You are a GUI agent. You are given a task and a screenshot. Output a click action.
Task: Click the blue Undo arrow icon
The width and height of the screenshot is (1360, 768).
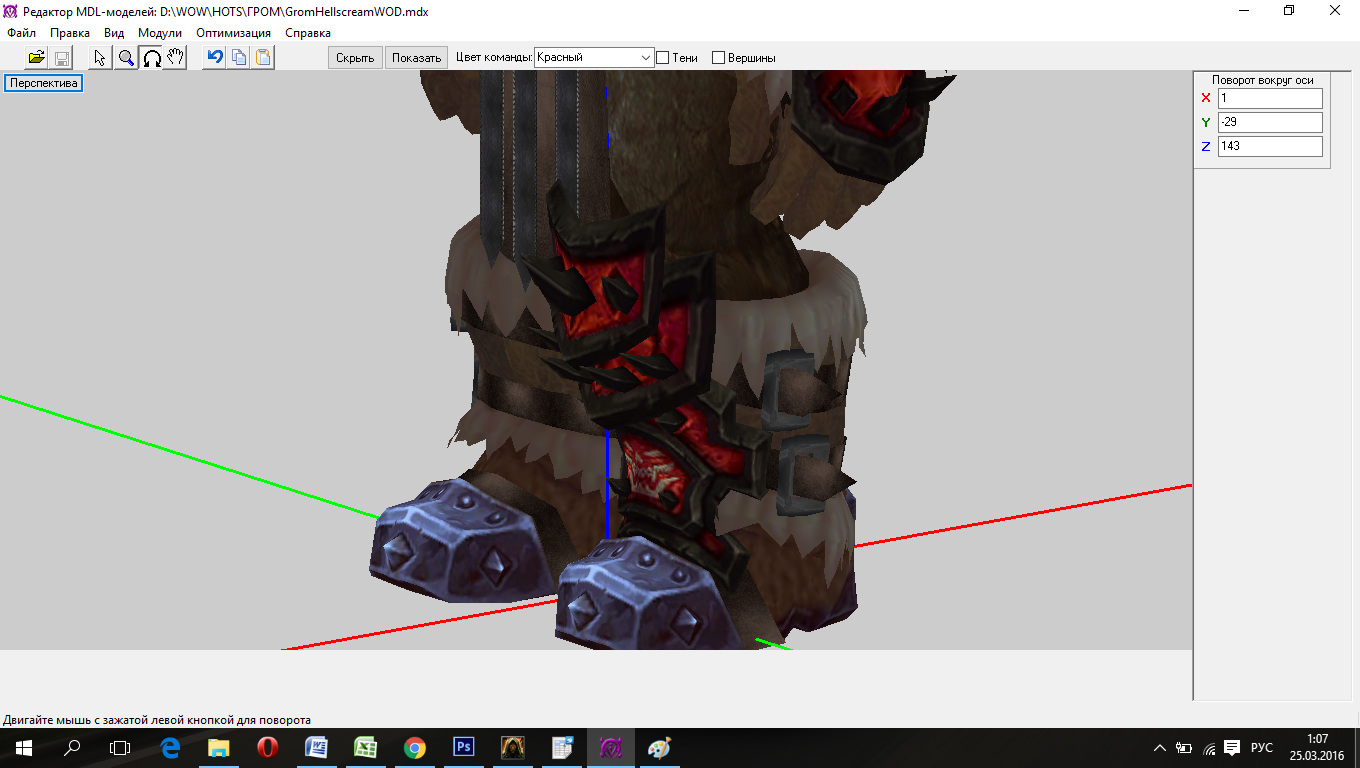(x=214, y=57)
